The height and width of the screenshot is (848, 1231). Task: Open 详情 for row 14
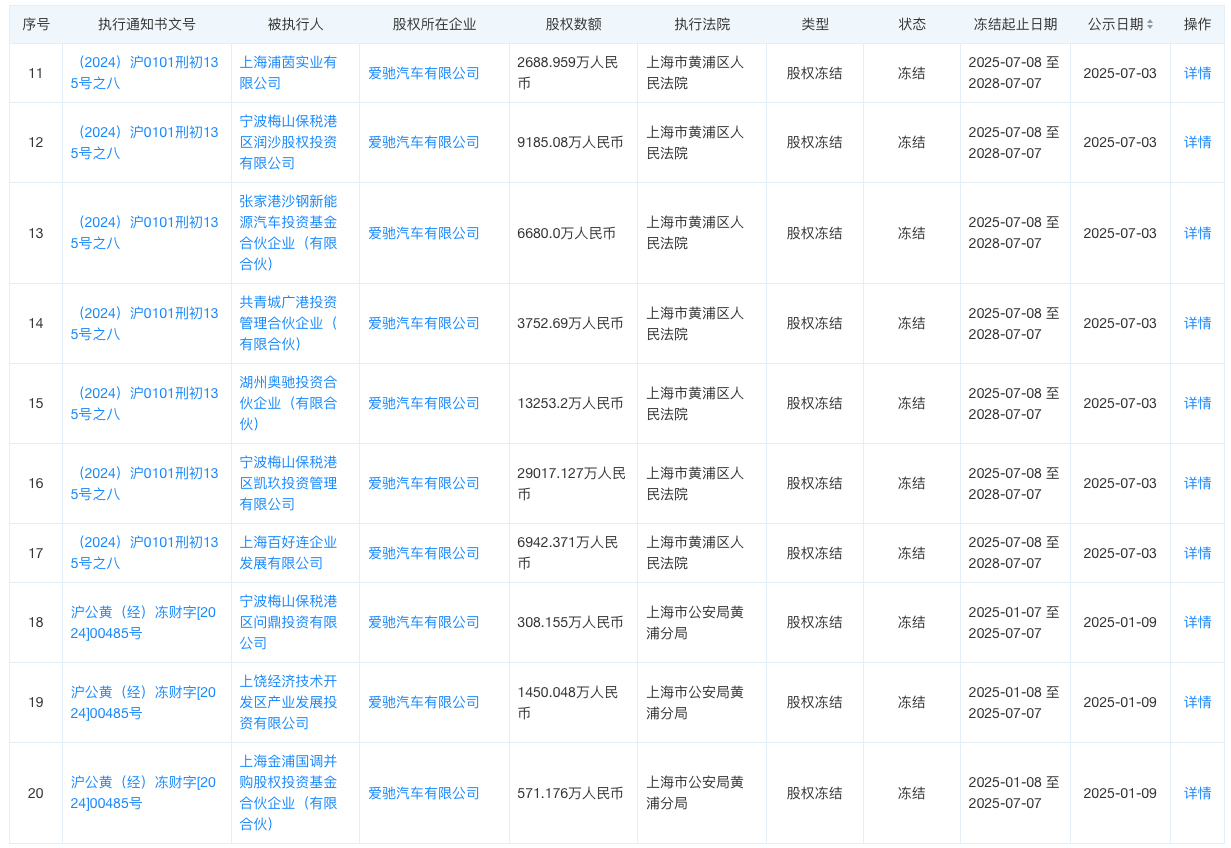pyautogui.click(x=1197, y=323)
